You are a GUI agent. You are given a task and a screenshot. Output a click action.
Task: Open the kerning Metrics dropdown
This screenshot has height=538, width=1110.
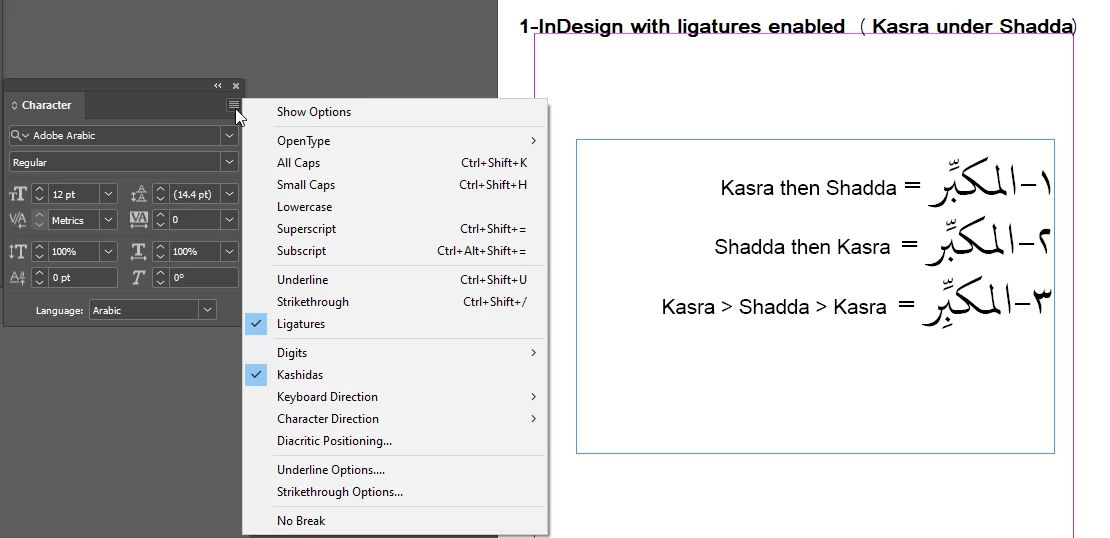pyautogui.click(x=108, y=220)
